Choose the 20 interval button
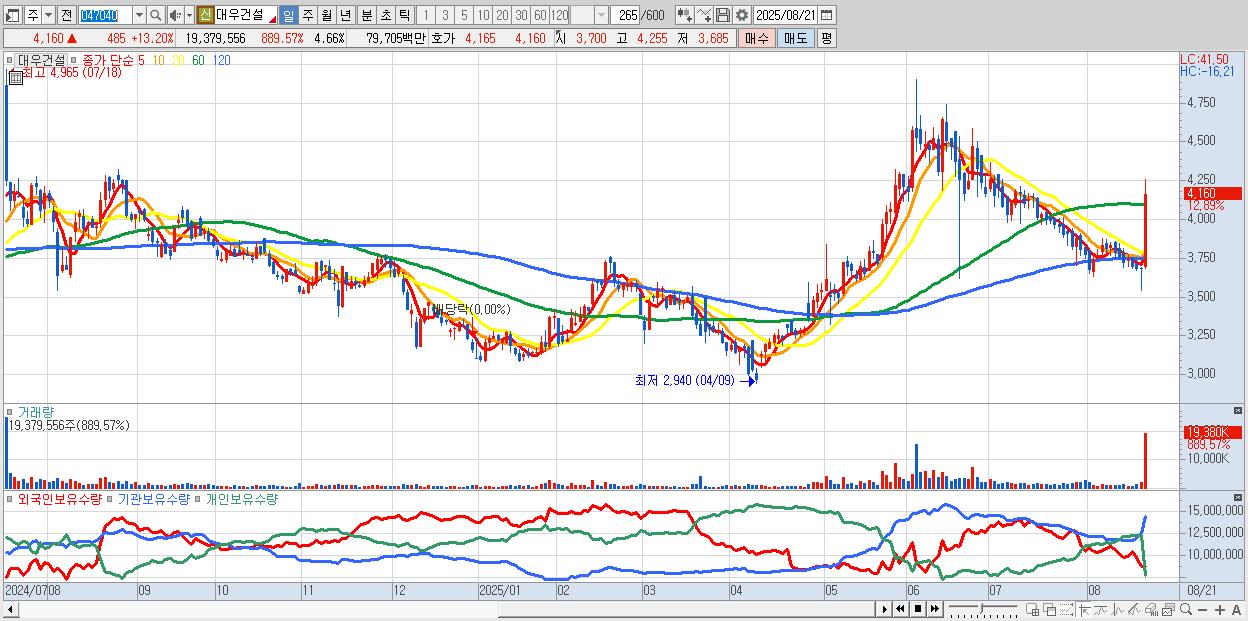This screenshot has width=1248, height=621. pyautogui.click(x=502, y=15)
